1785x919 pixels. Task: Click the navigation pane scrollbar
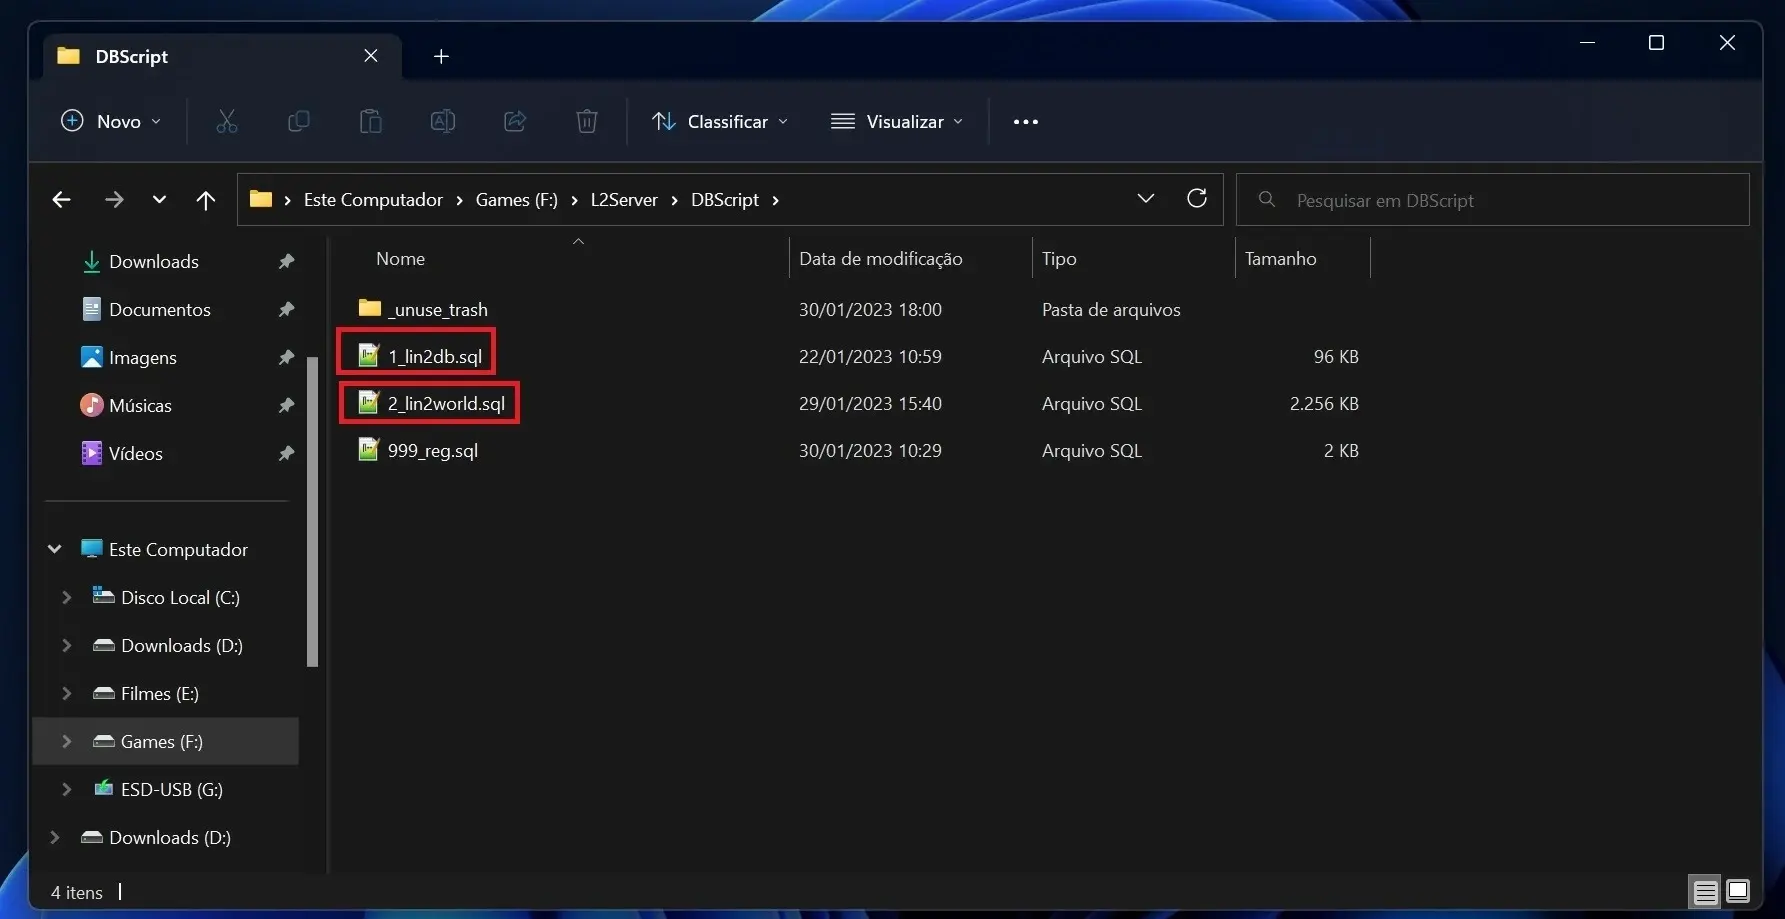tap(312, 511)
